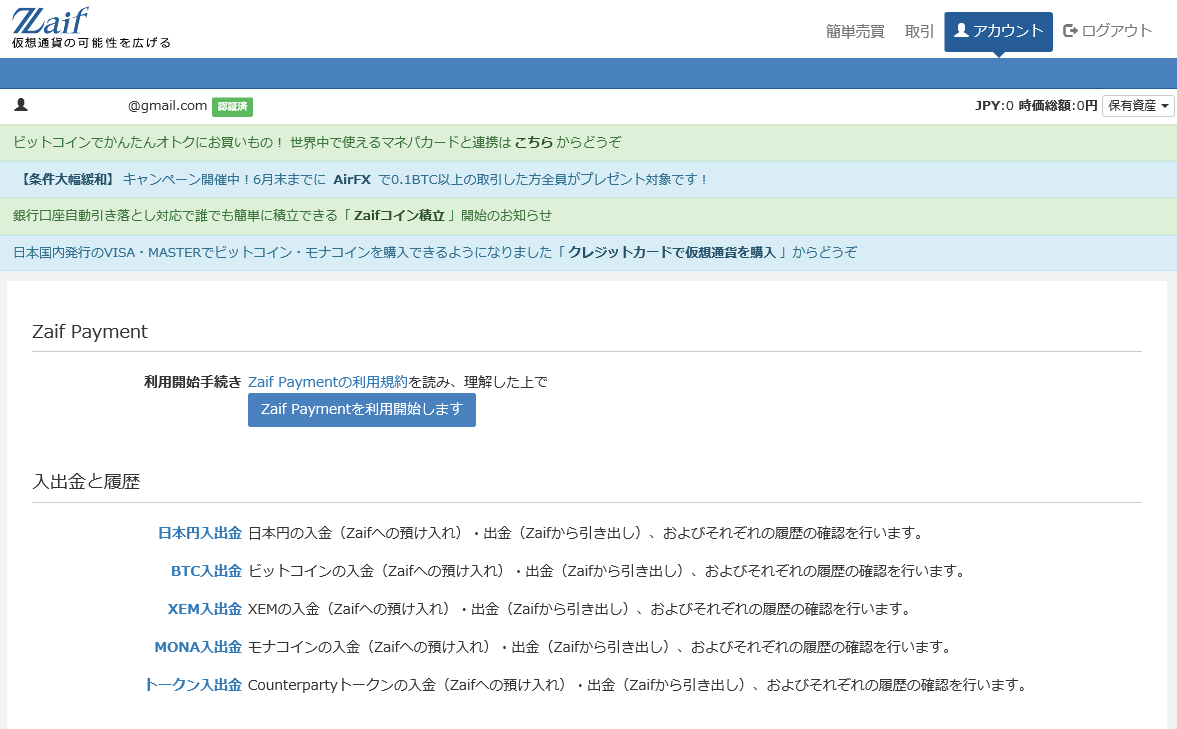This screenshot has width=1177, height=729.
Task: Open the Zaif Paymentの利用規約 link
Action: tap(327, 382)
